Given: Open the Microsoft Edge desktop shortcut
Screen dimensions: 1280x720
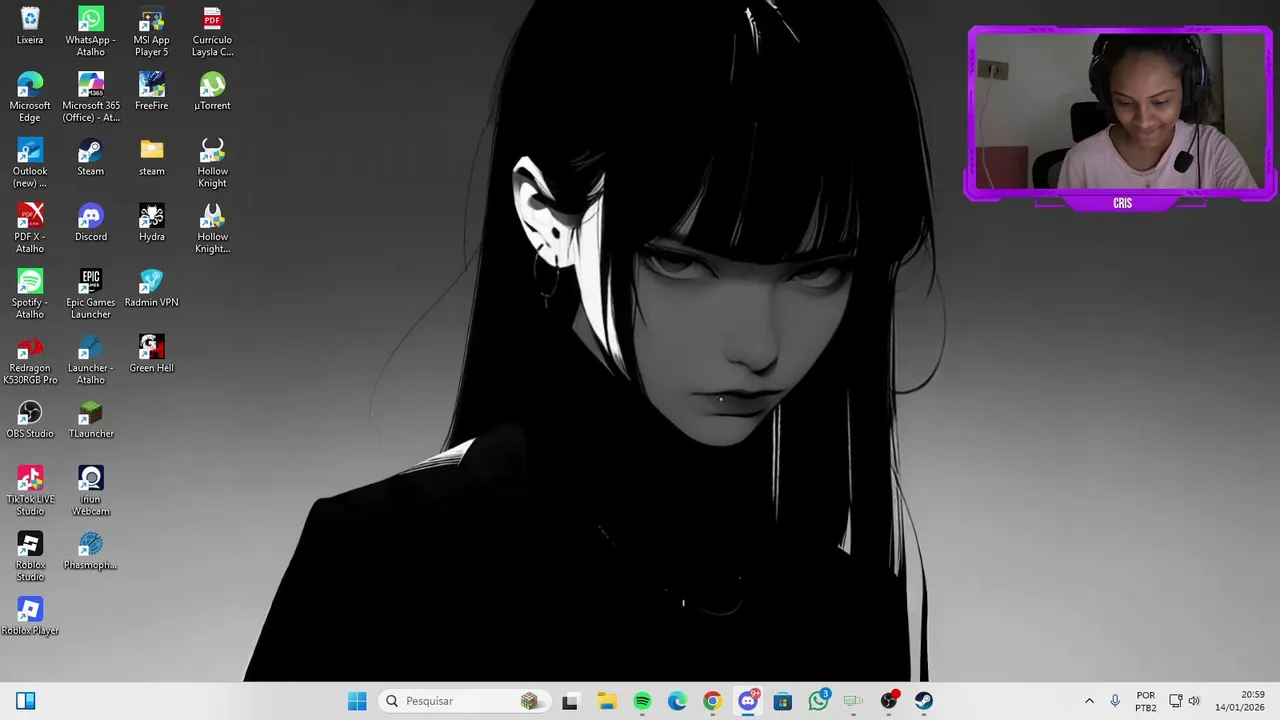Looking at the screenshot, I should (30, 97).
